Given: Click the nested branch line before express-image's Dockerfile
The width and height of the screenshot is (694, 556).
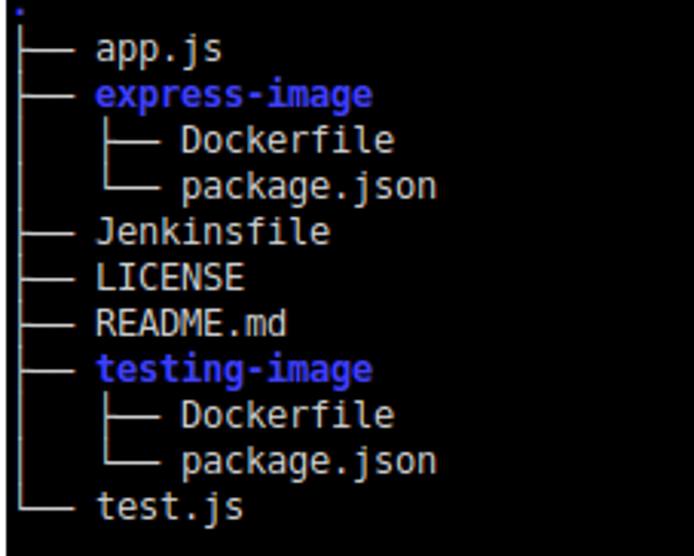Looking at the screenshot, I should [132, 140].
